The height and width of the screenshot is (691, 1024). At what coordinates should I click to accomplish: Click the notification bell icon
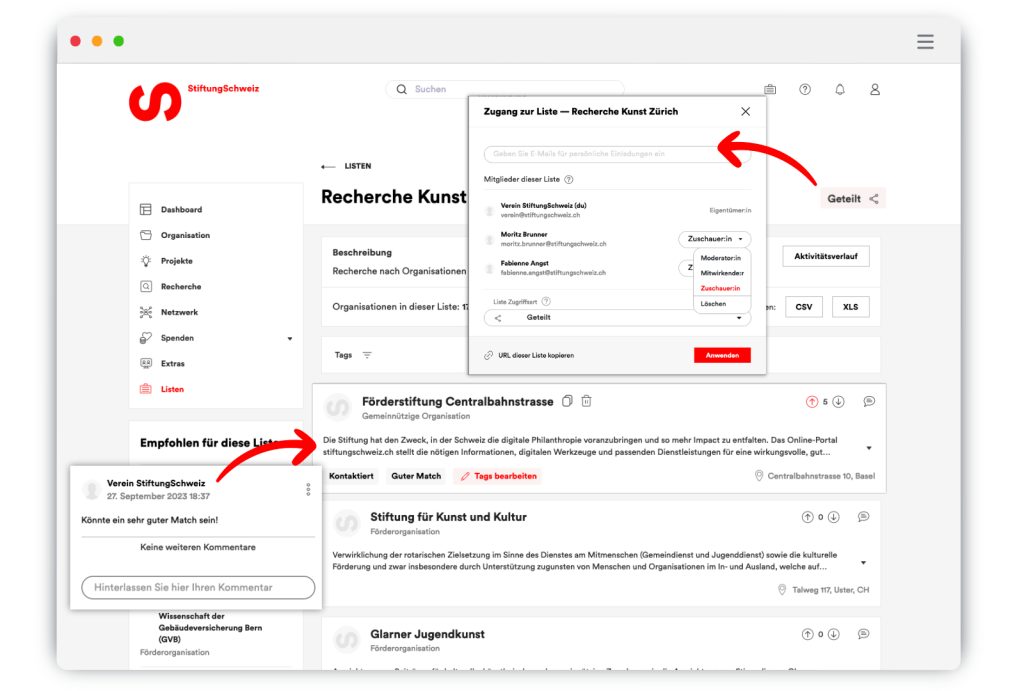(840, 89)
